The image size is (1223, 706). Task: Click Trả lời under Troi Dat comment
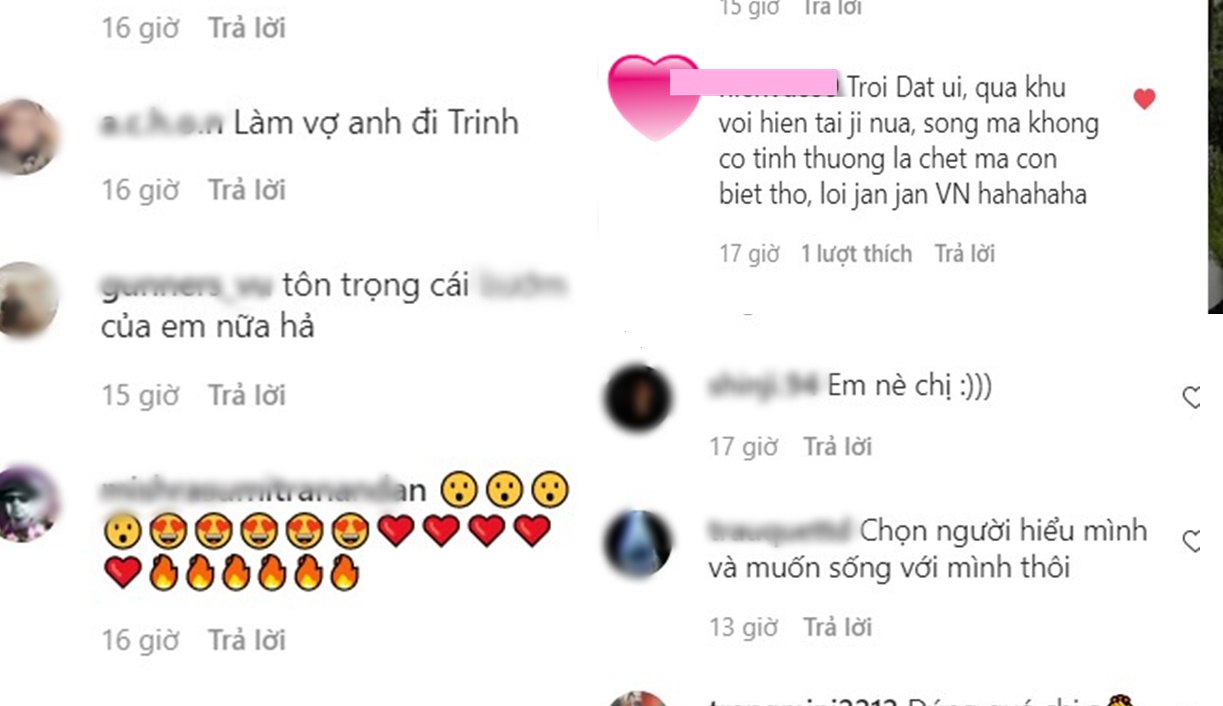tap(965, 254)
